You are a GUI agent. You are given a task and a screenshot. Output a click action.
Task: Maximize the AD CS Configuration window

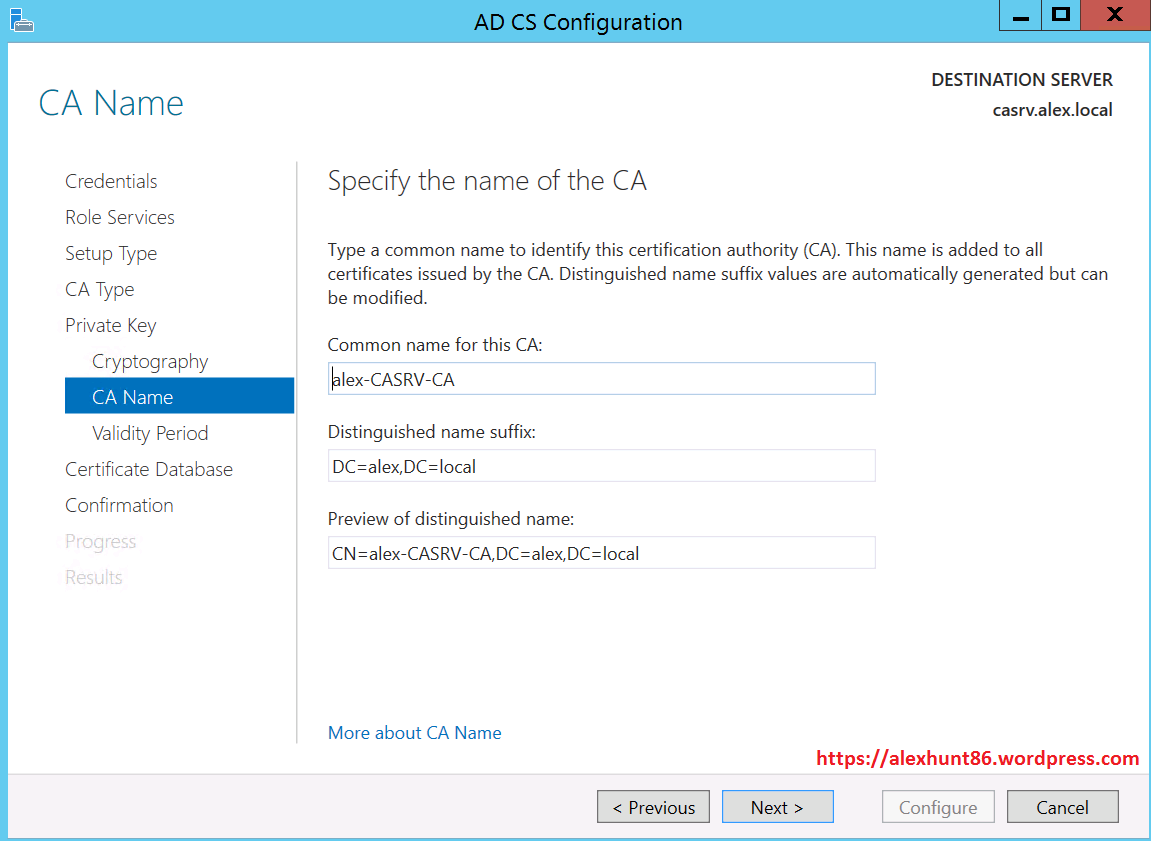pos(1061,17)
